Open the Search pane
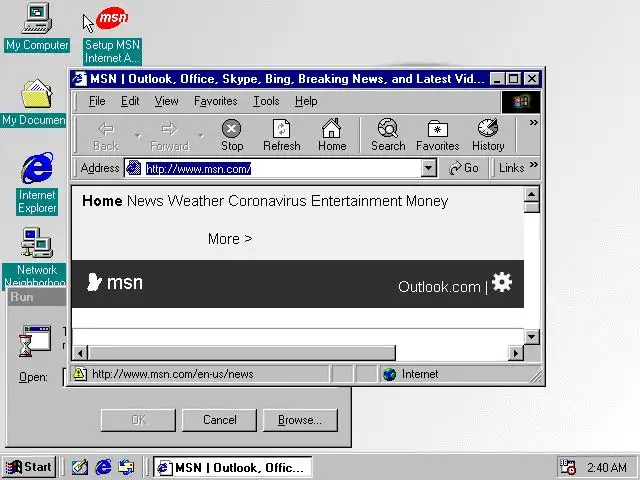 pyautogui.click(x=388, y=136)
